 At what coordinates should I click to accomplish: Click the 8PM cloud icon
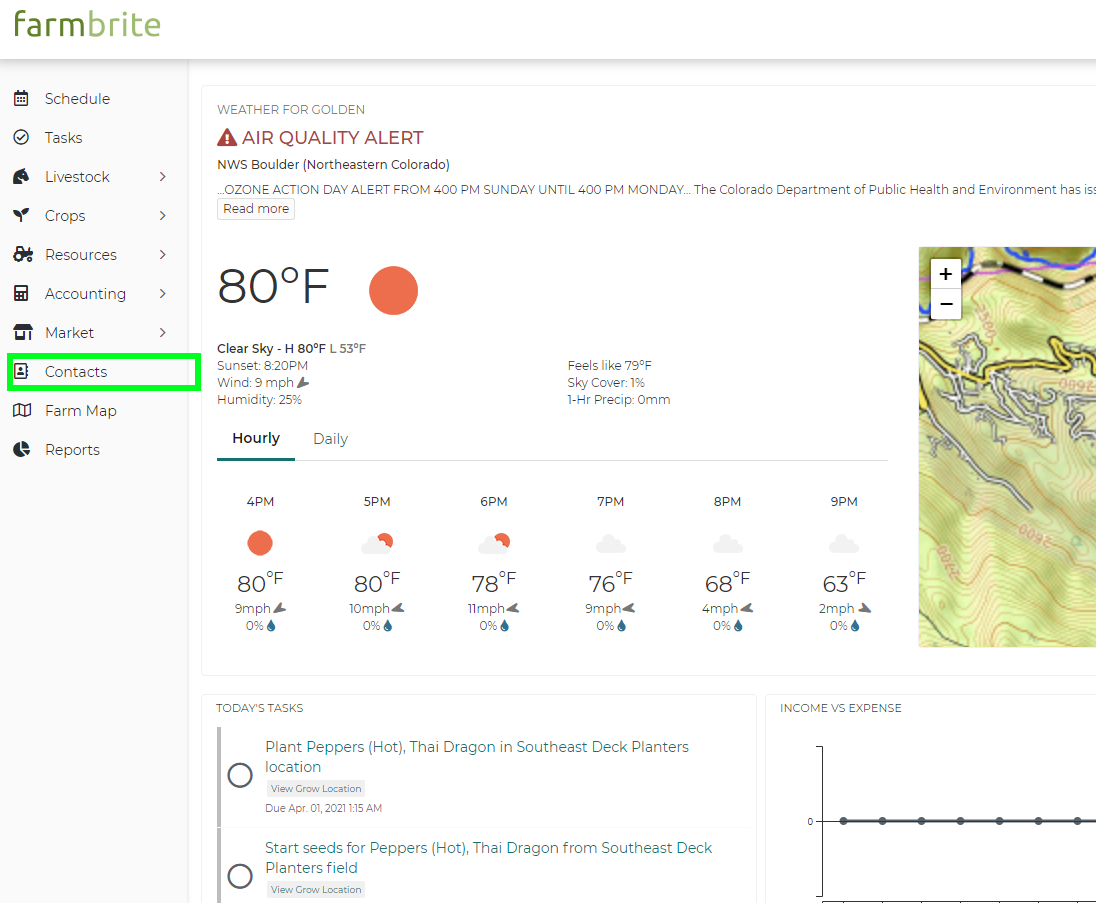coord(728,544)
